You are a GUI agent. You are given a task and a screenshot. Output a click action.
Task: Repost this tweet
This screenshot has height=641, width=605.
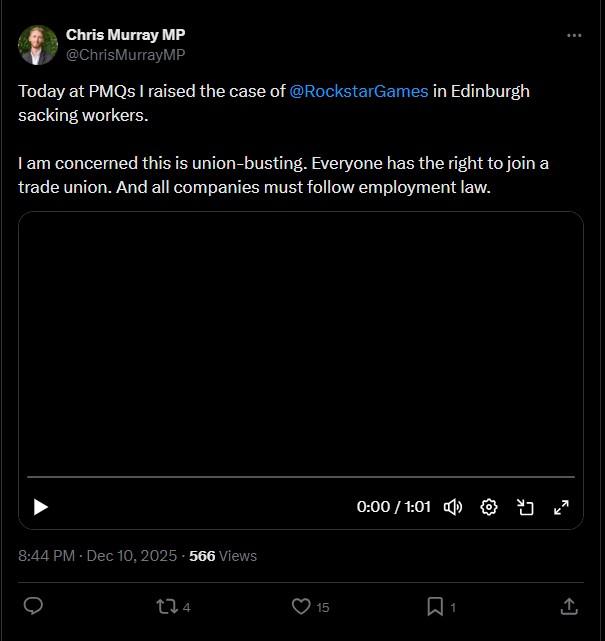coord(166,606)
